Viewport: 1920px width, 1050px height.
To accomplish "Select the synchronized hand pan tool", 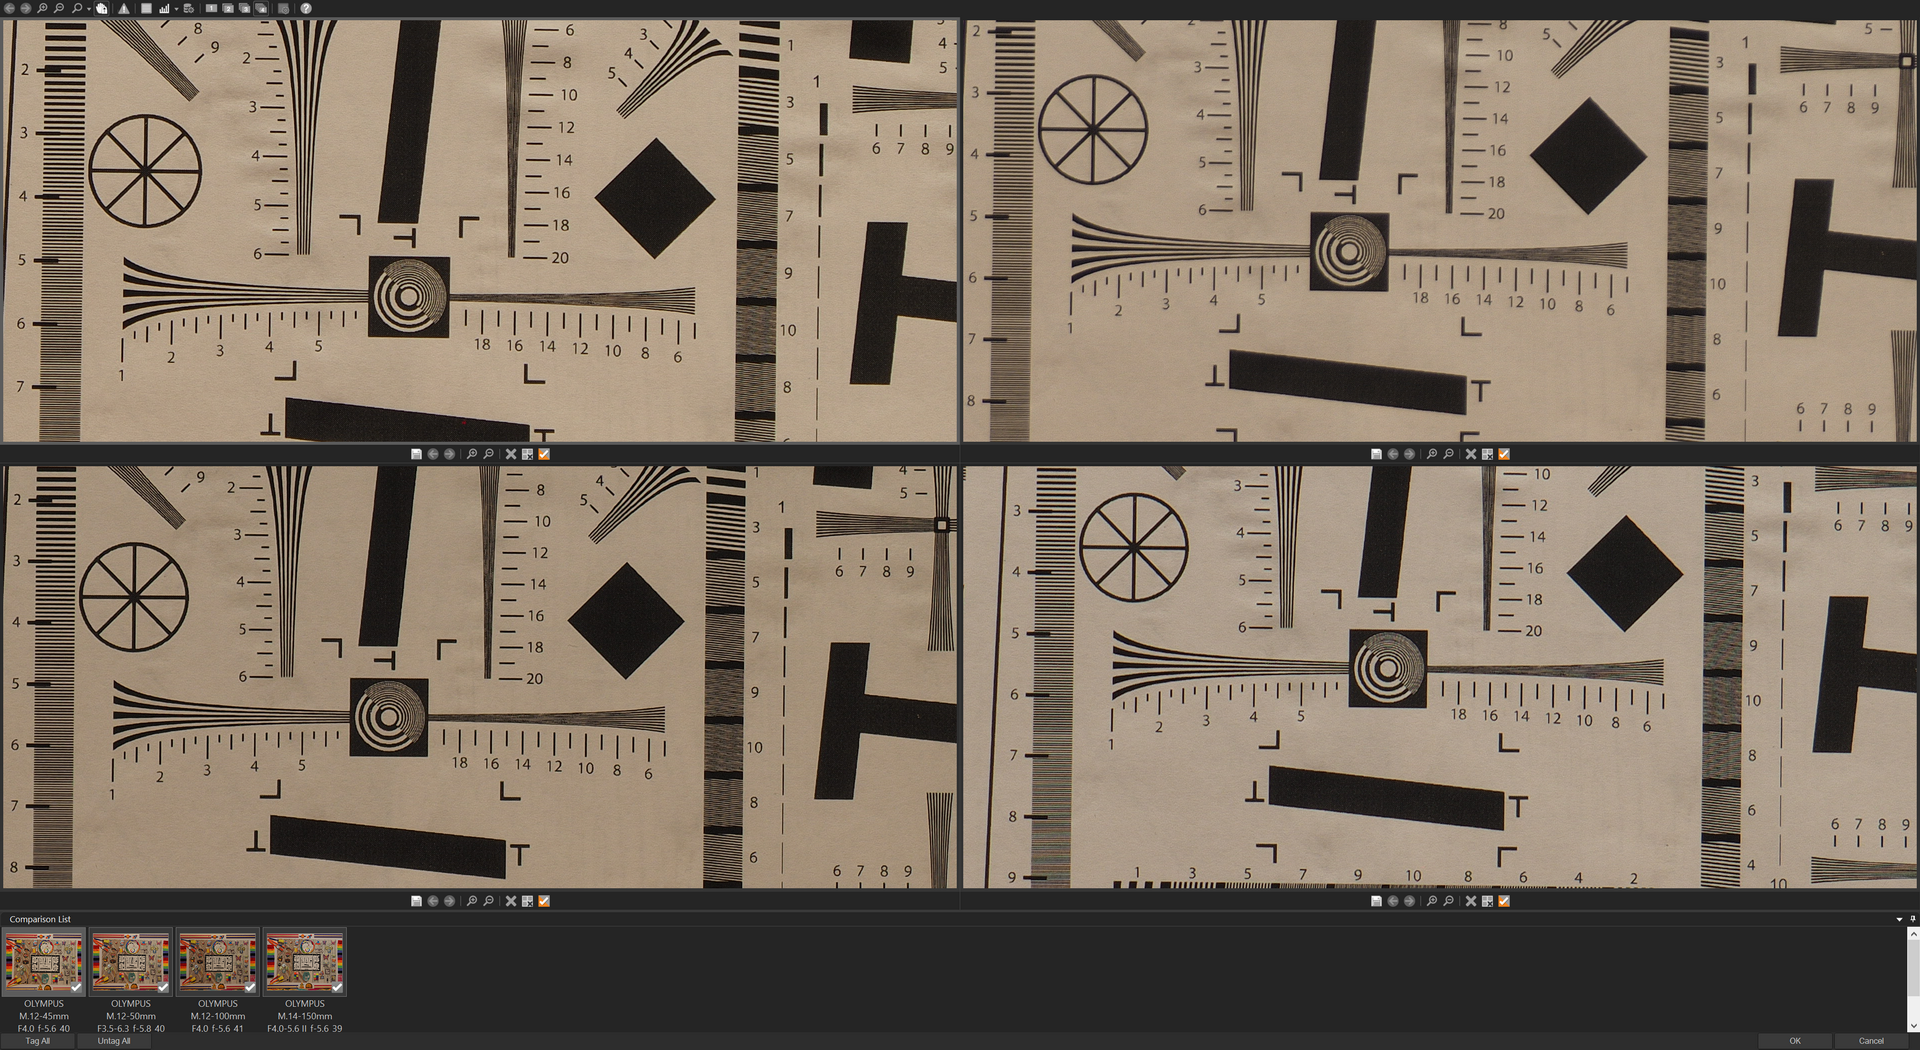I will pos(102,8).
